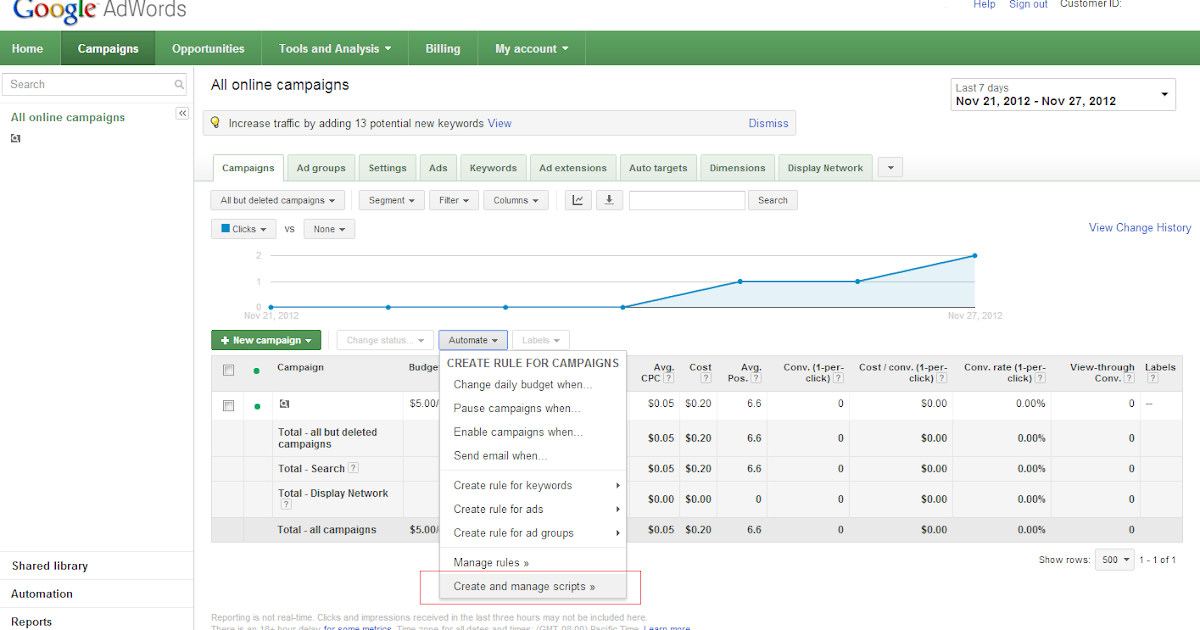The width and height of the screenshot is (1200, 630).
Task: Change Show rows count from 500
Action: point(1114,560)
